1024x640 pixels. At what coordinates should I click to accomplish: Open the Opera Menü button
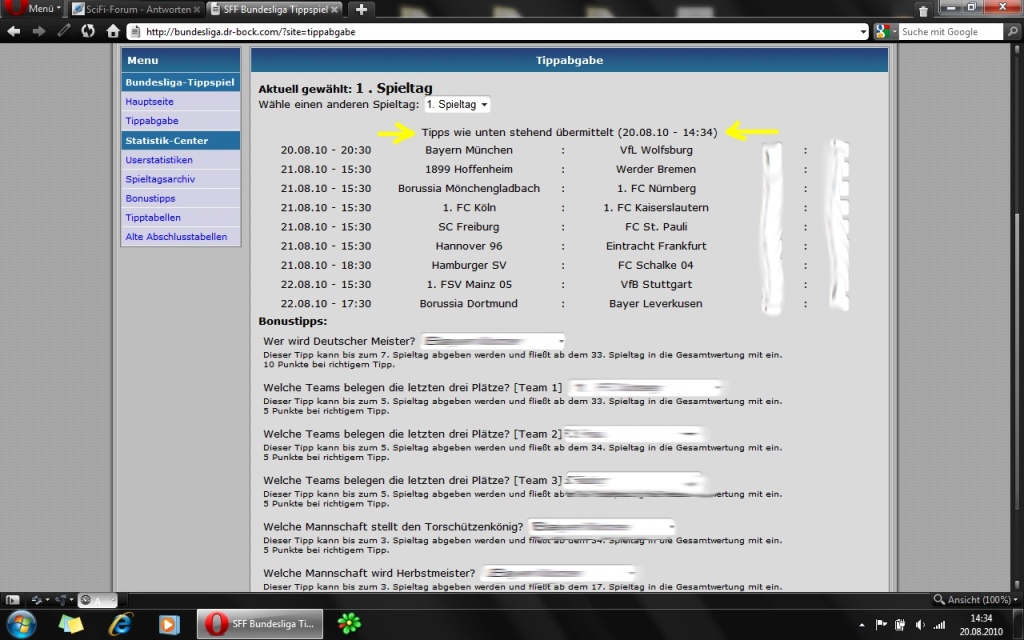coord(32,8)
